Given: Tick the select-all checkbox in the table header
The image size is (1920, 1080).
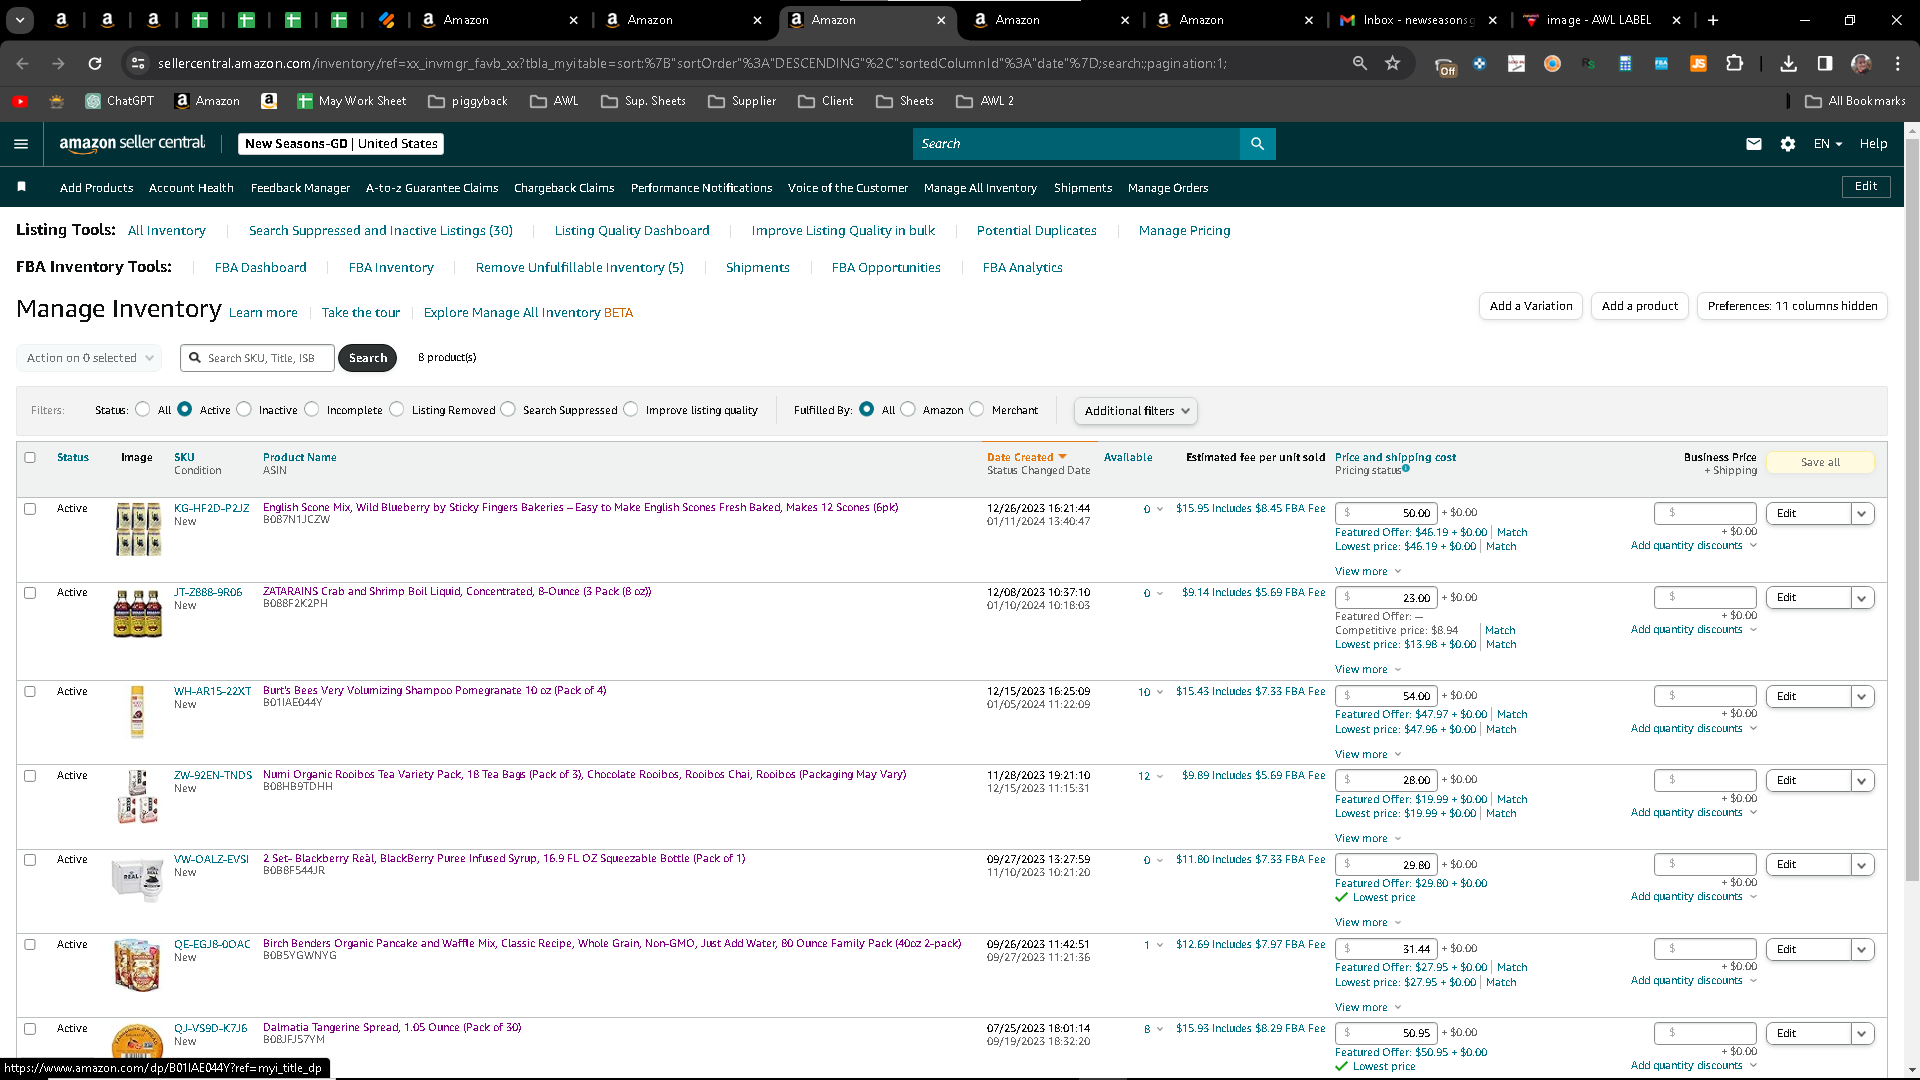Looking at the screenshot, I should coord(30,458).
